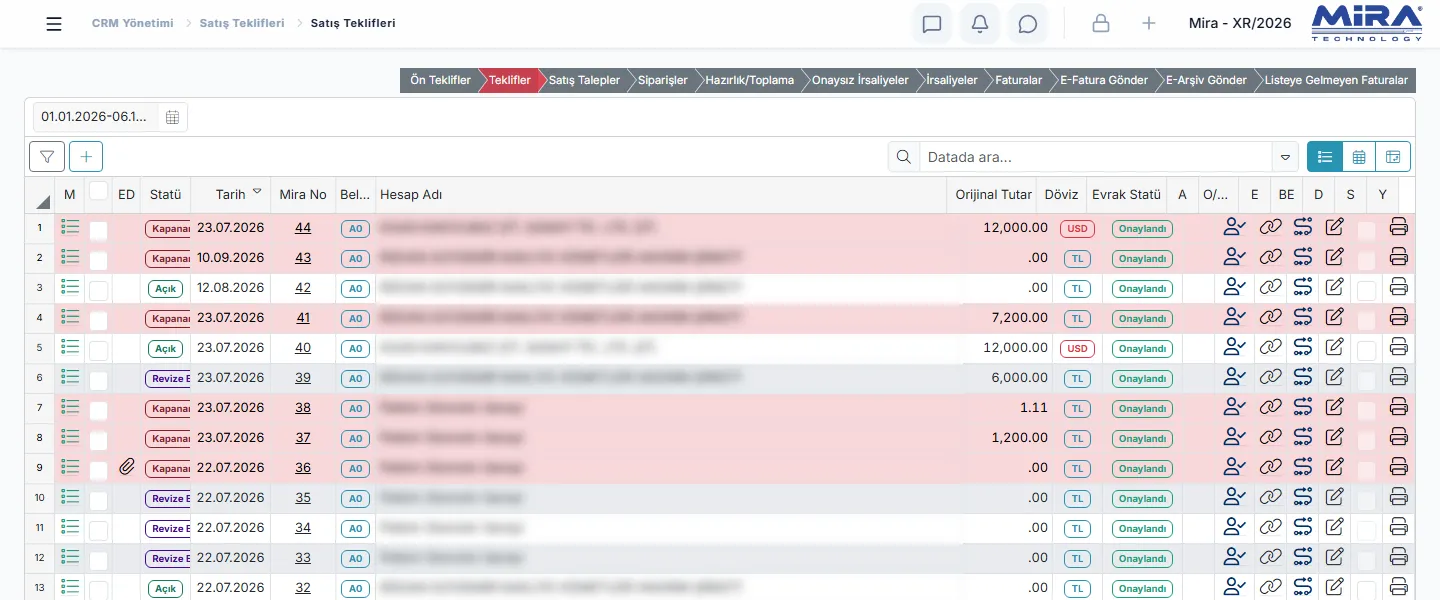1440x600 pixels.
Task: Switch to list view
Action: click(1325, 156)
